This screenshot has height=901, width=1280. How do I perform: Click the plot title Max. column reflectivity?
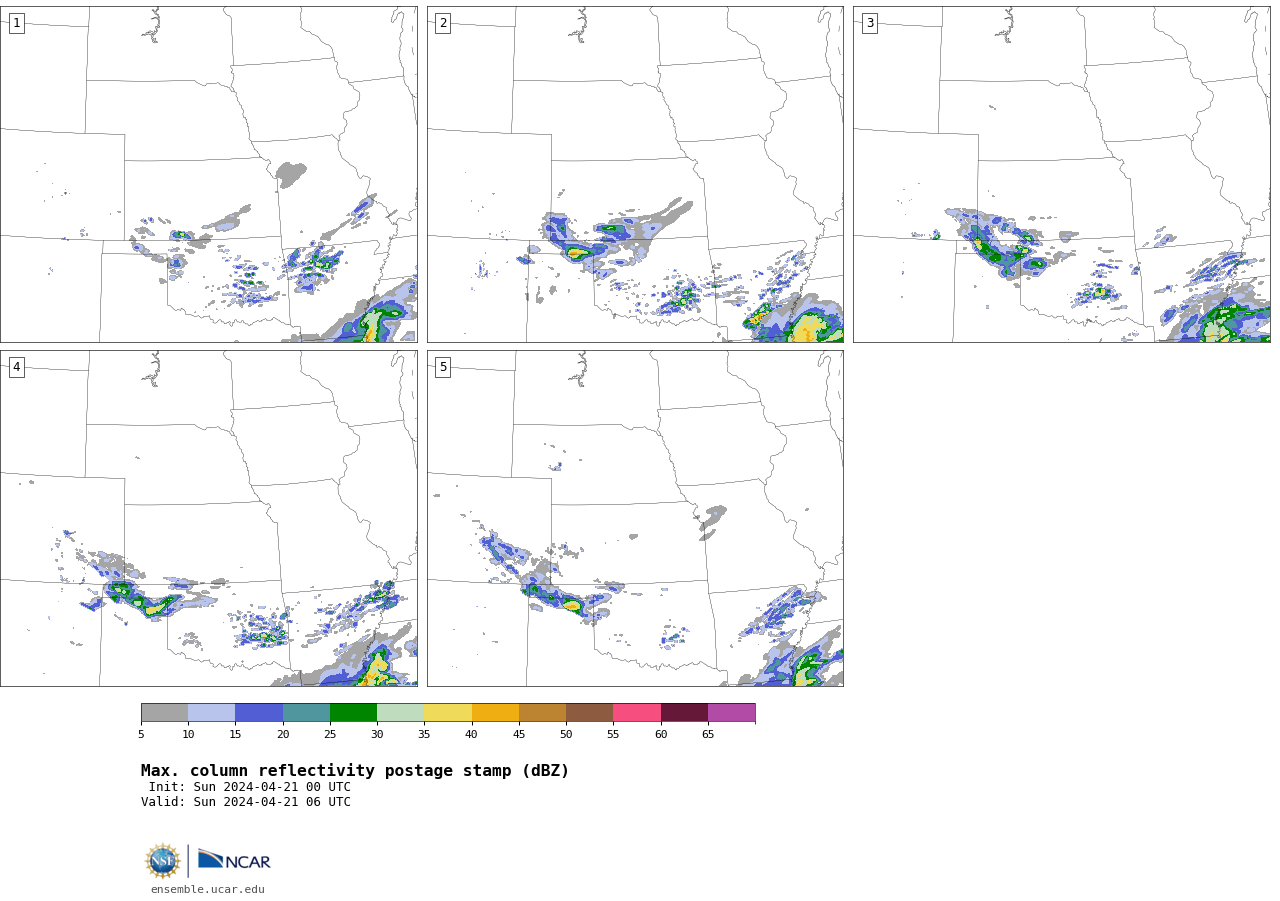[x=355, y=771]
